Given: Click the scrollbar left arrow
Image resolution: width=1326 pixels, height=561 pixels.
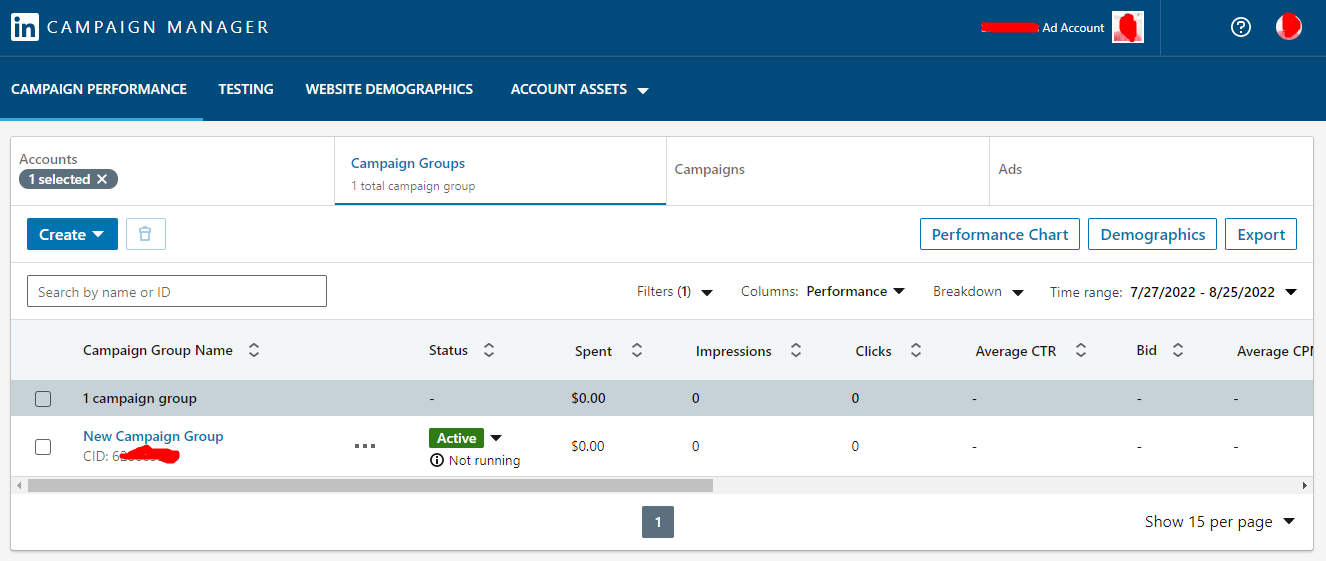Looking at the screenshot, I should 18,485.
